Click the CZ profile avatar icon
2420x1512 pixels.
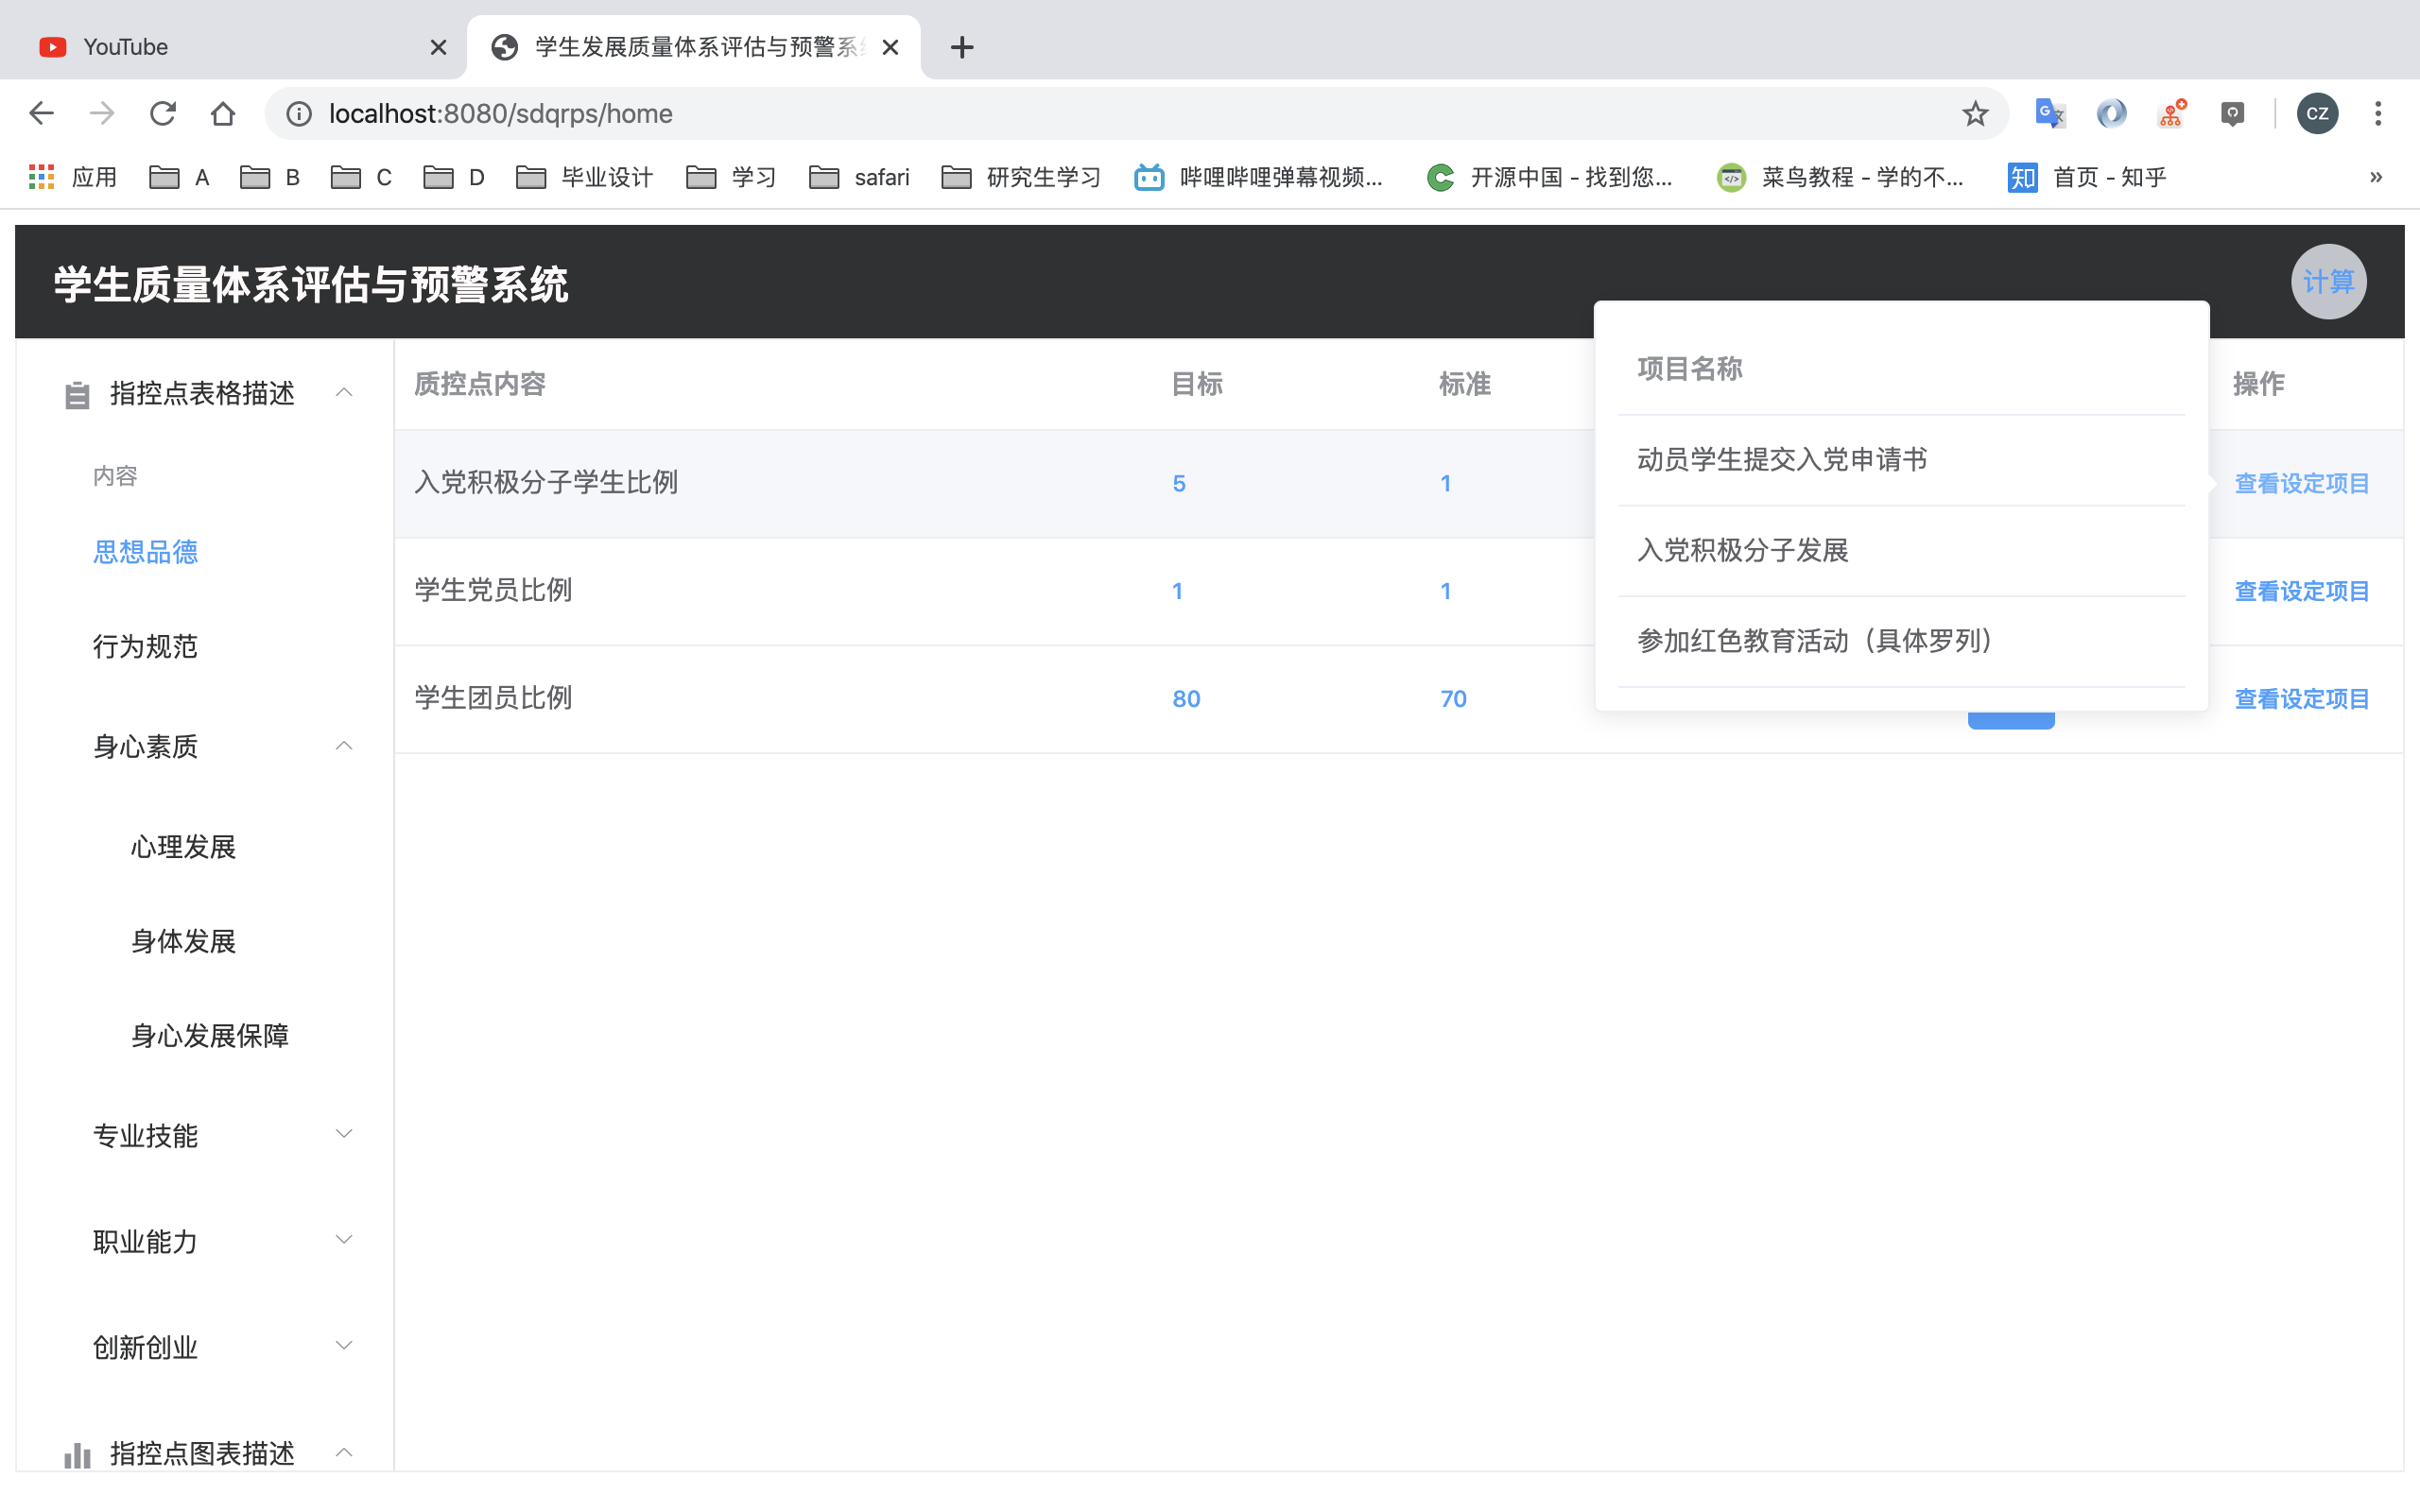[x=2317, y=114]
